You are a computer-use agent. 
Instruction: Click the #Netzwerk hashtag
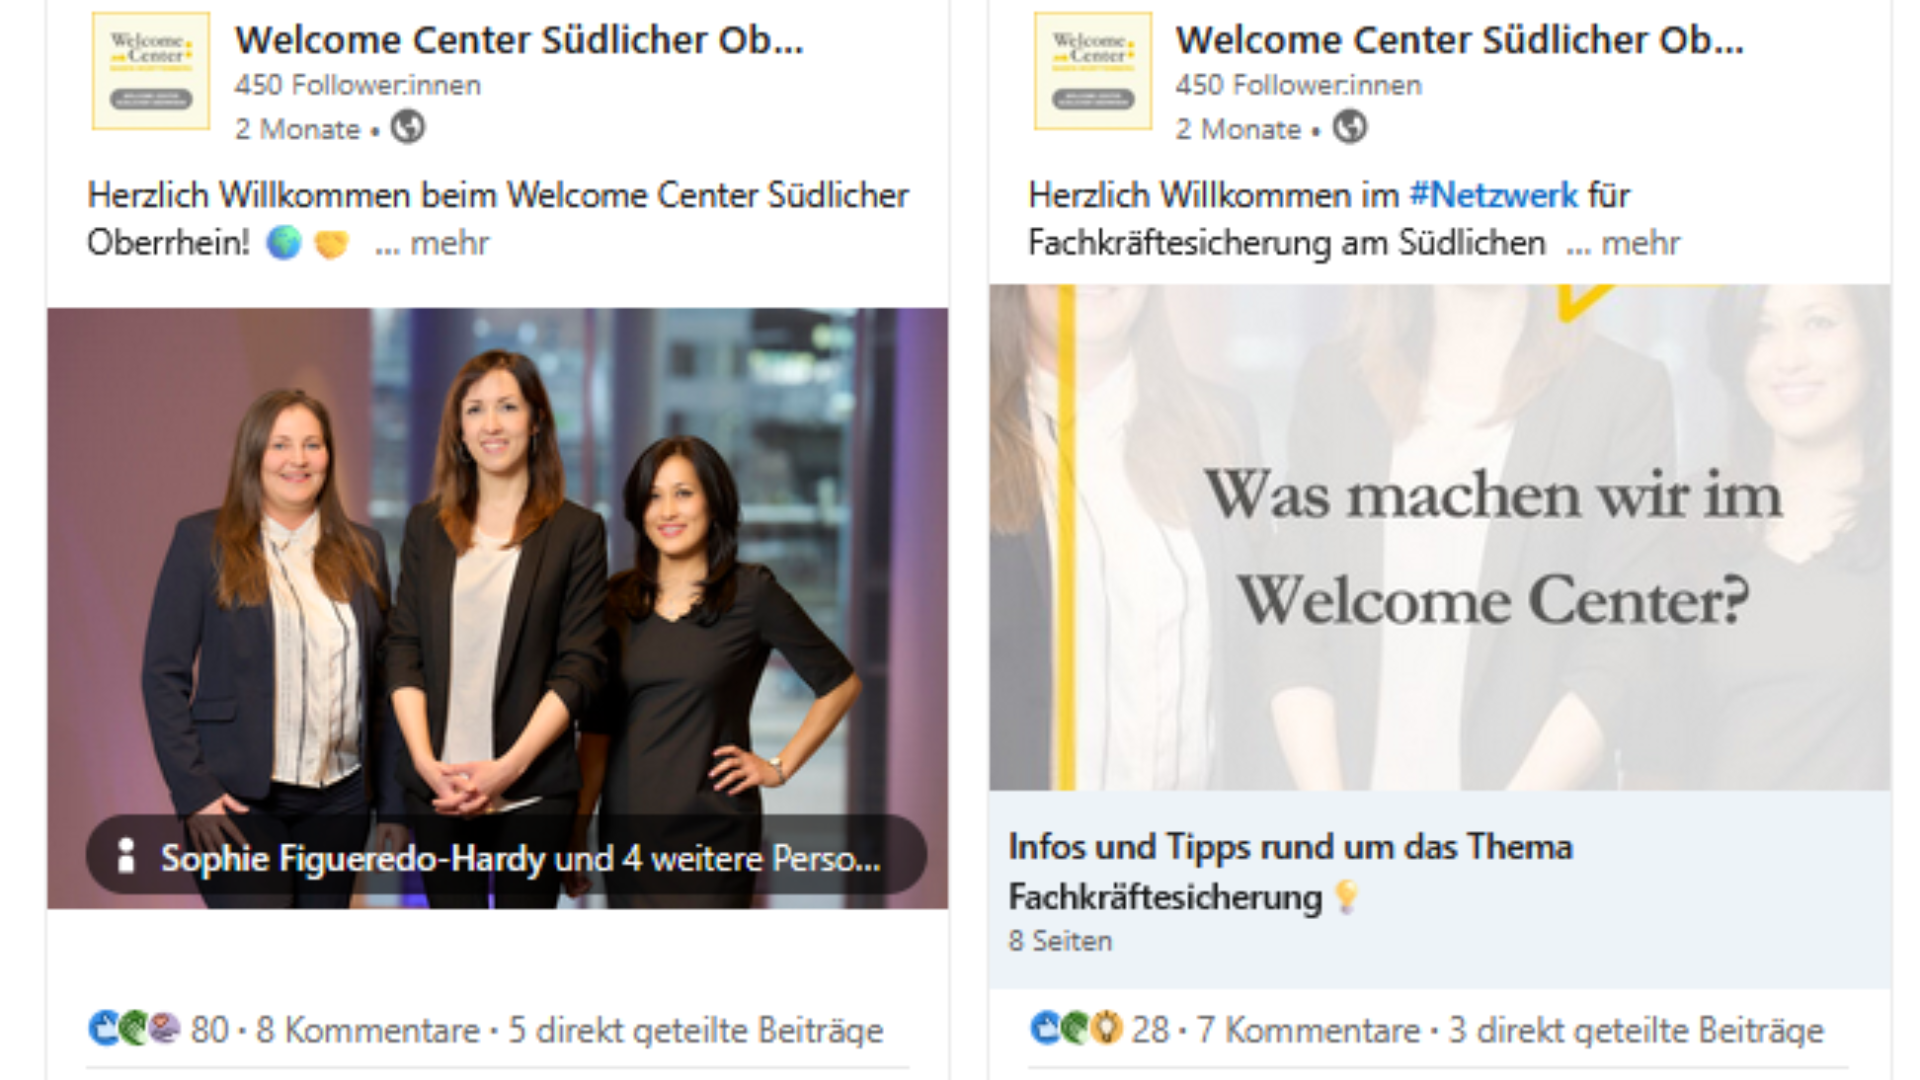[1493, 194]
